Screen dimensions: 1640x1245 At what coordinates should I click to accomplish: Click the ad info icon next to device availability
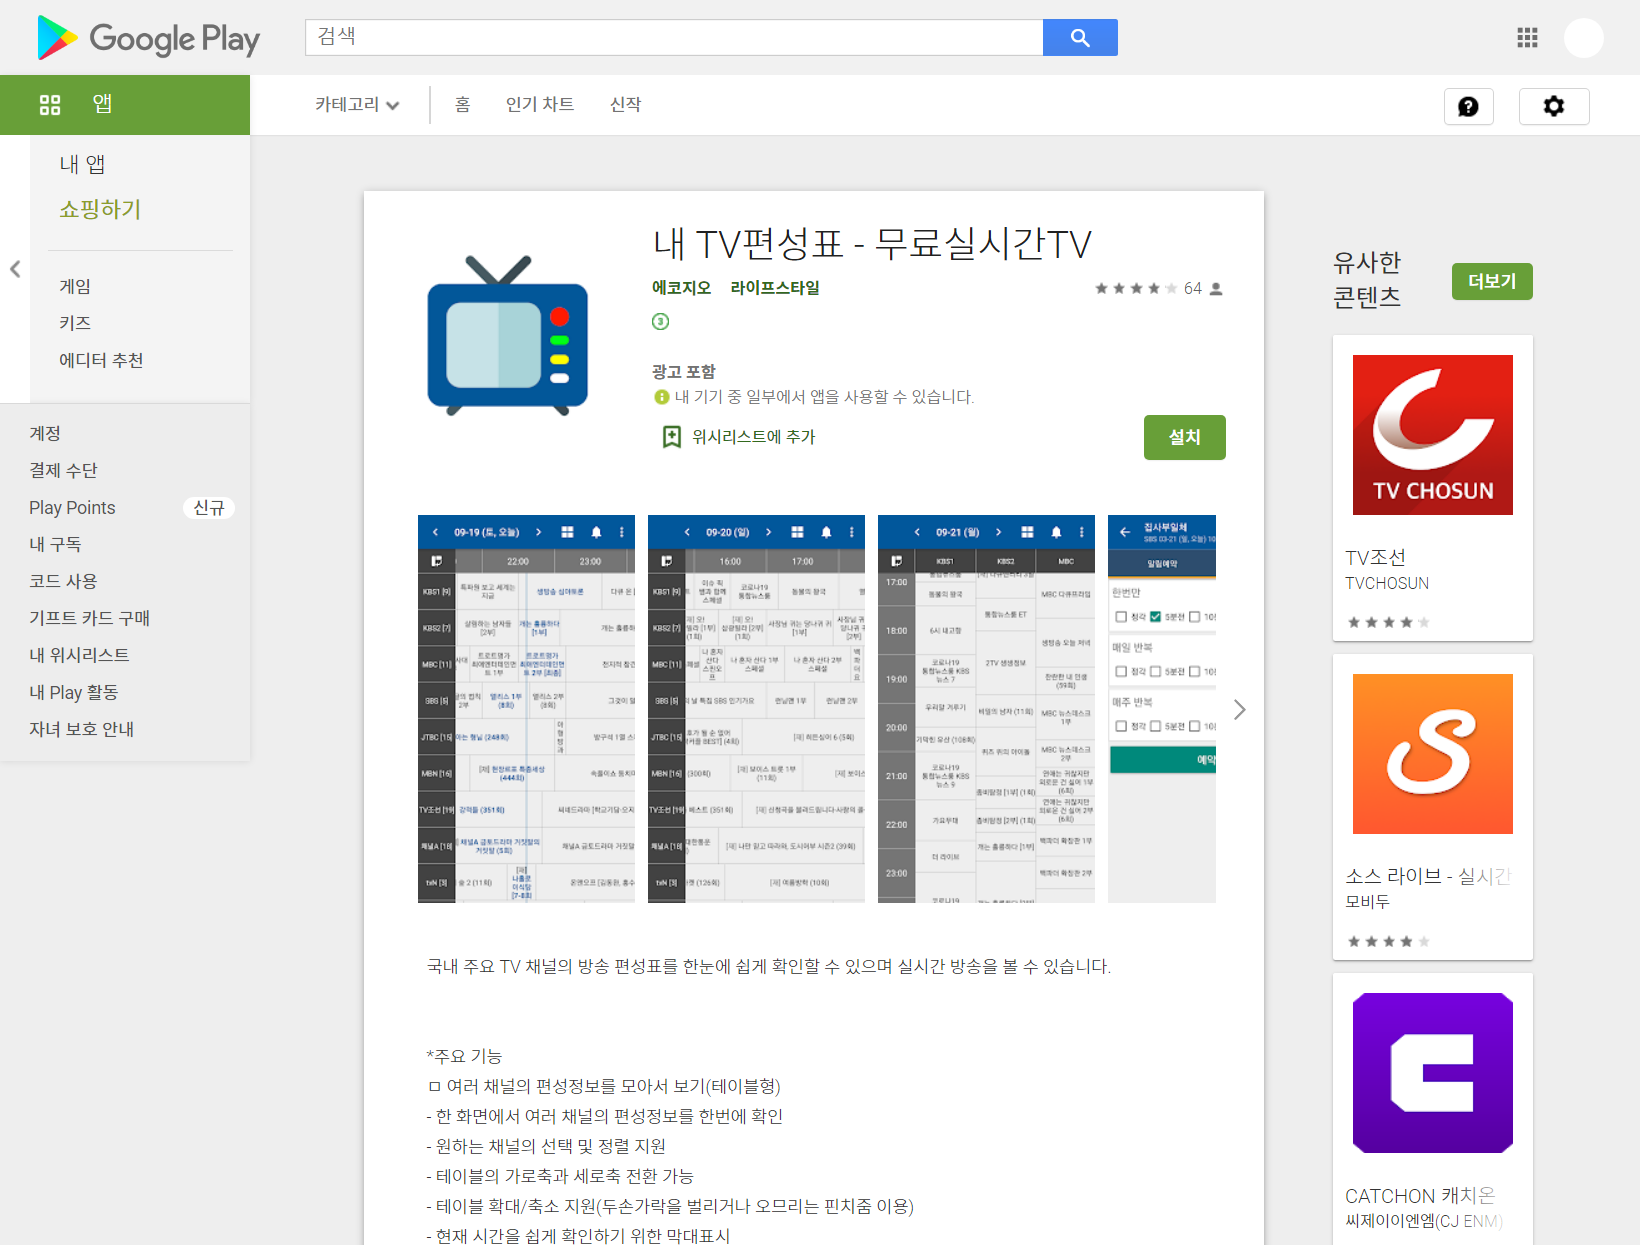(661, 397)
